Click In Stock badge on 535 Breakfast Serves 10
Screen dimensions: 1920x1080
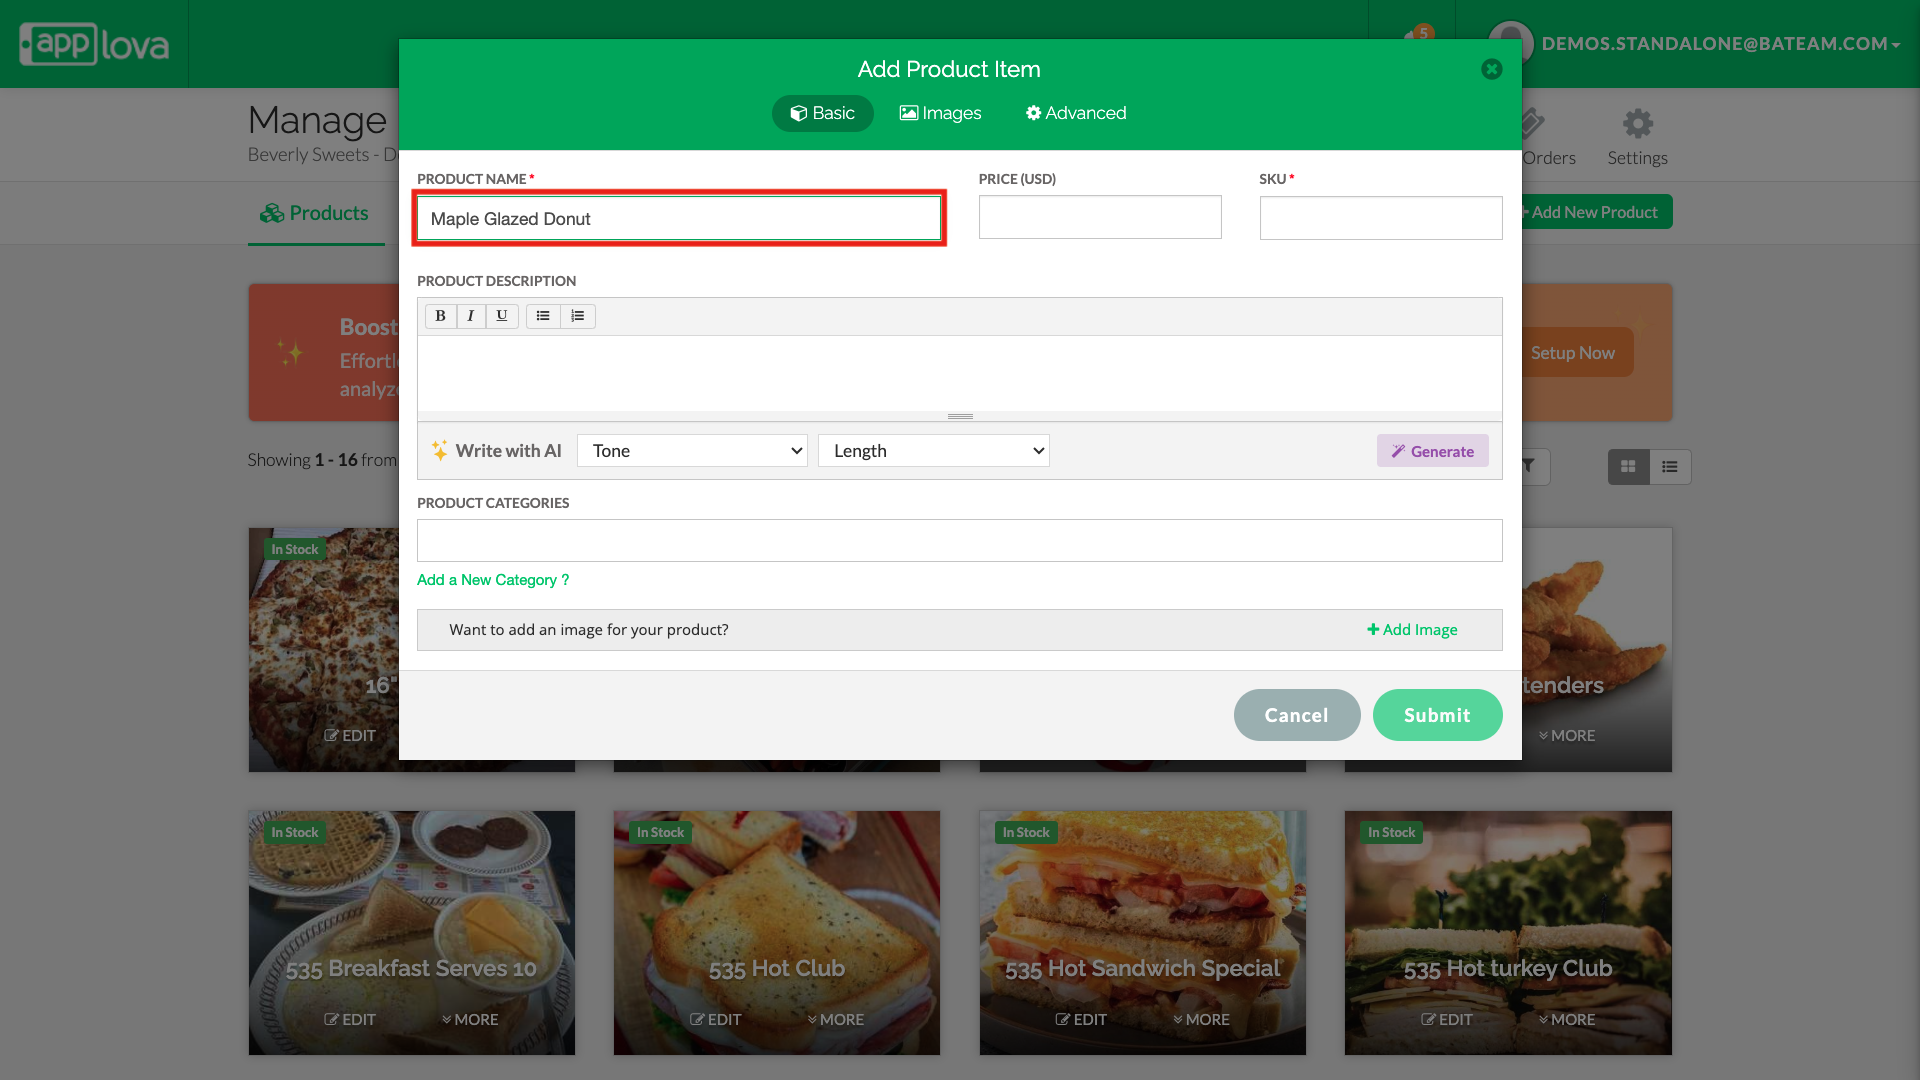[x=294, y=832]
